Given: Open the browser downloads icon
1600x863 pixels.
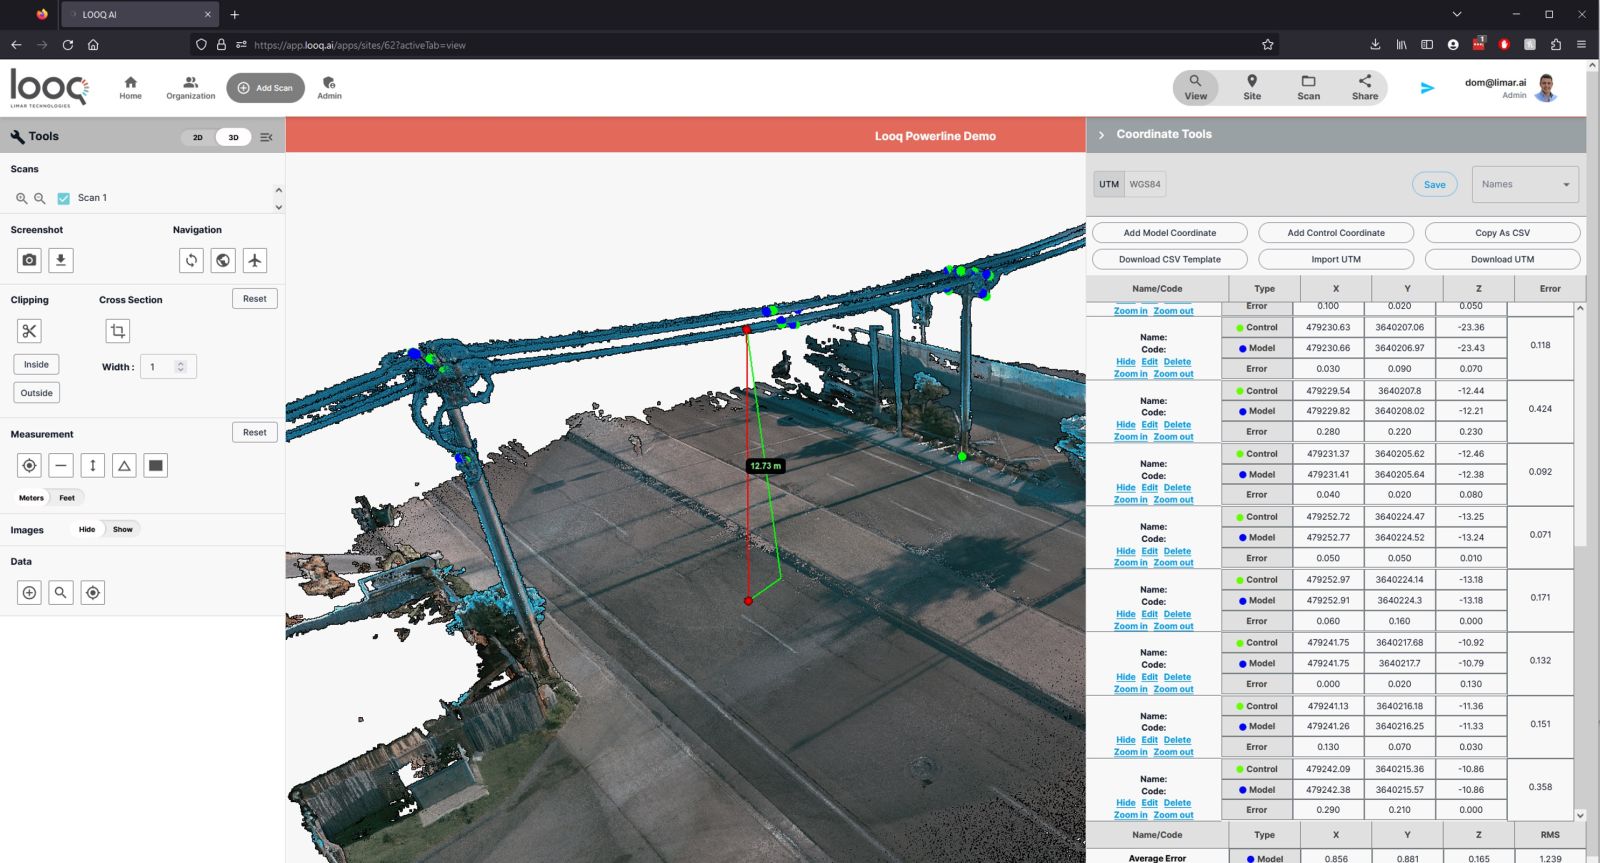Looking at the screenshot, I should tap(1375, 45).
